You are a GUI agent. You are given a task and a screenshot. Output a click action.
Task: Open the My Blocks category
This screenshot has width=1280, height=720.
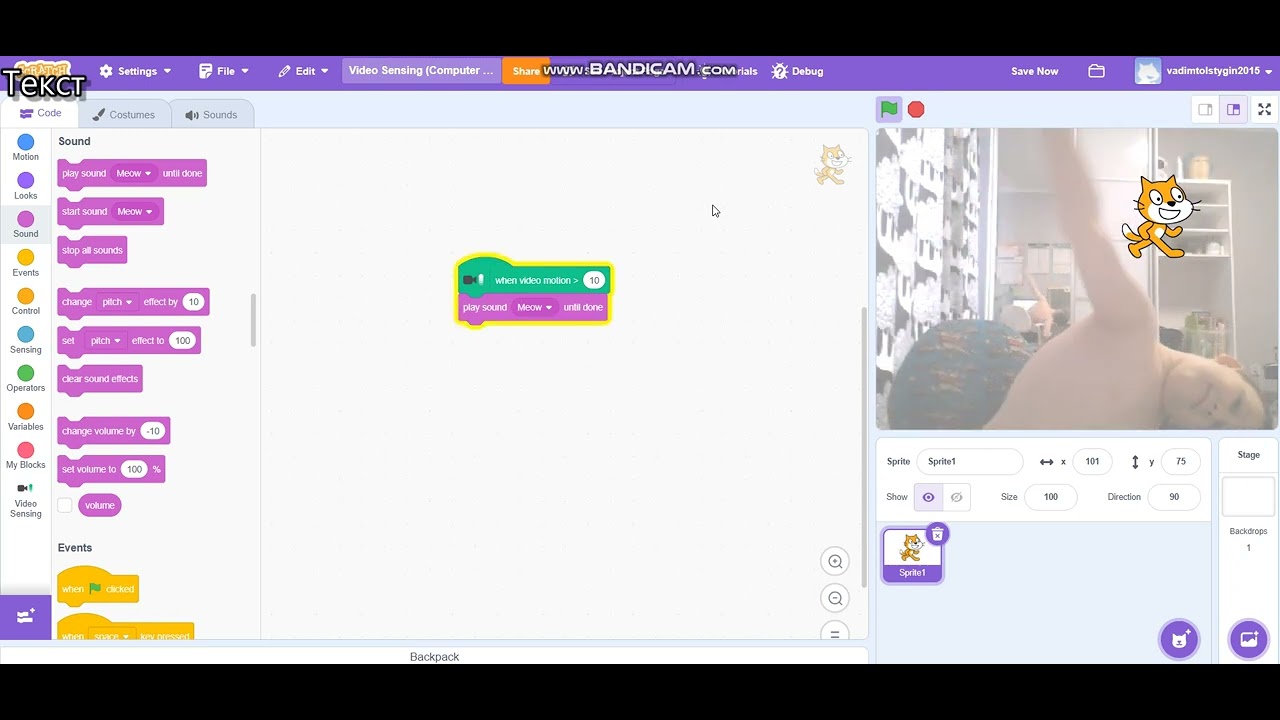click(26, 455)
